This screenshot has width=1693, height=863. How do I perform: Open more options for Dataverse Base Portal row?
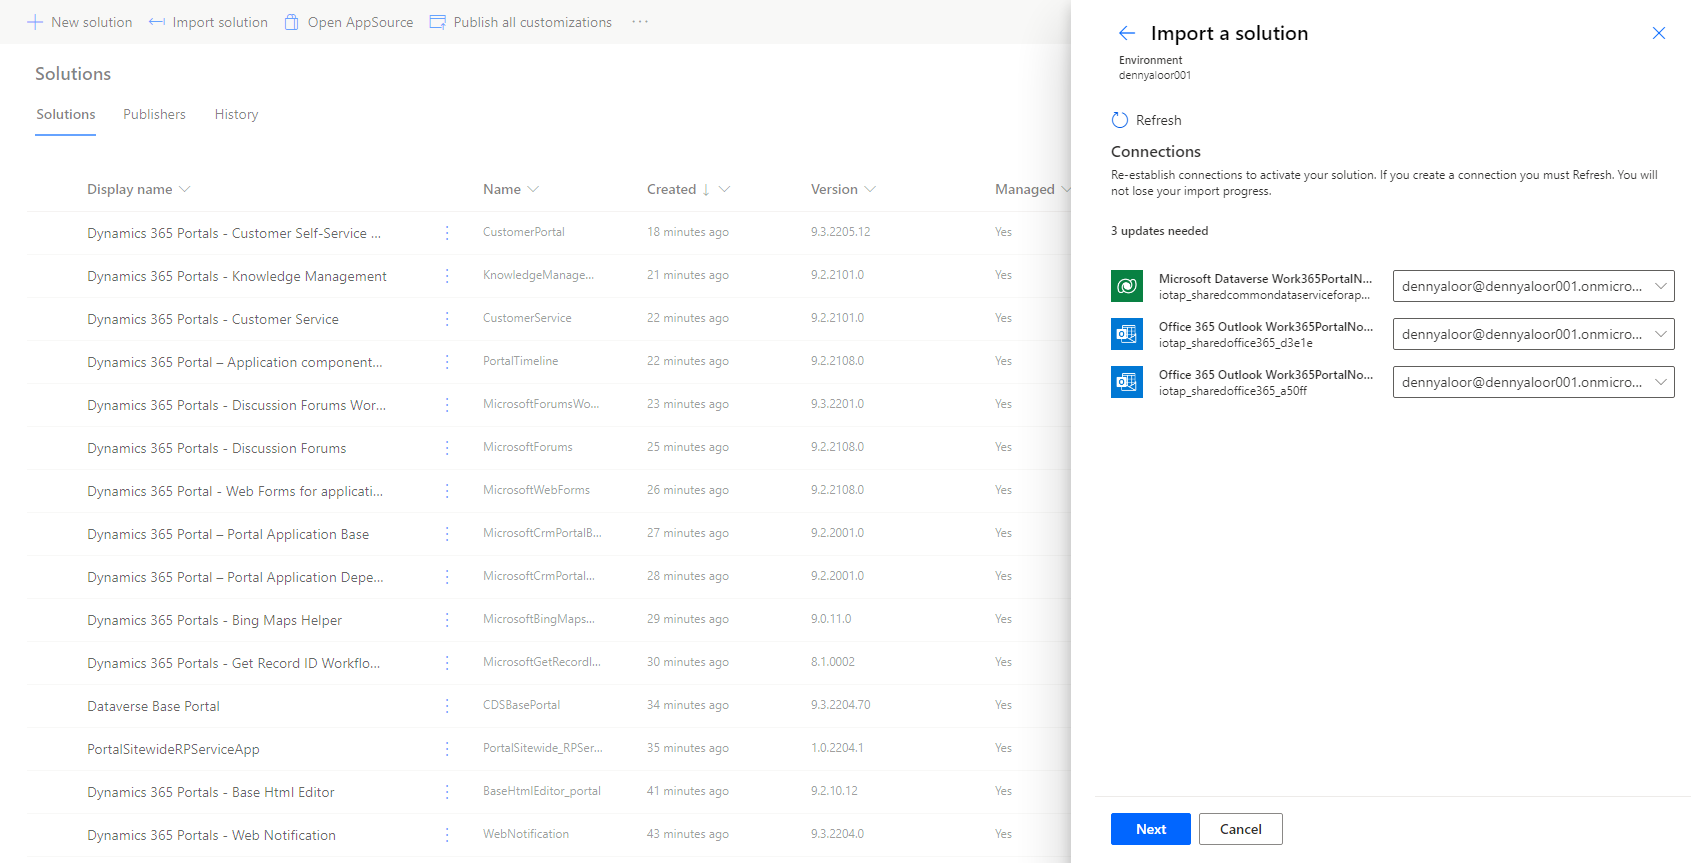pos(447,706)
